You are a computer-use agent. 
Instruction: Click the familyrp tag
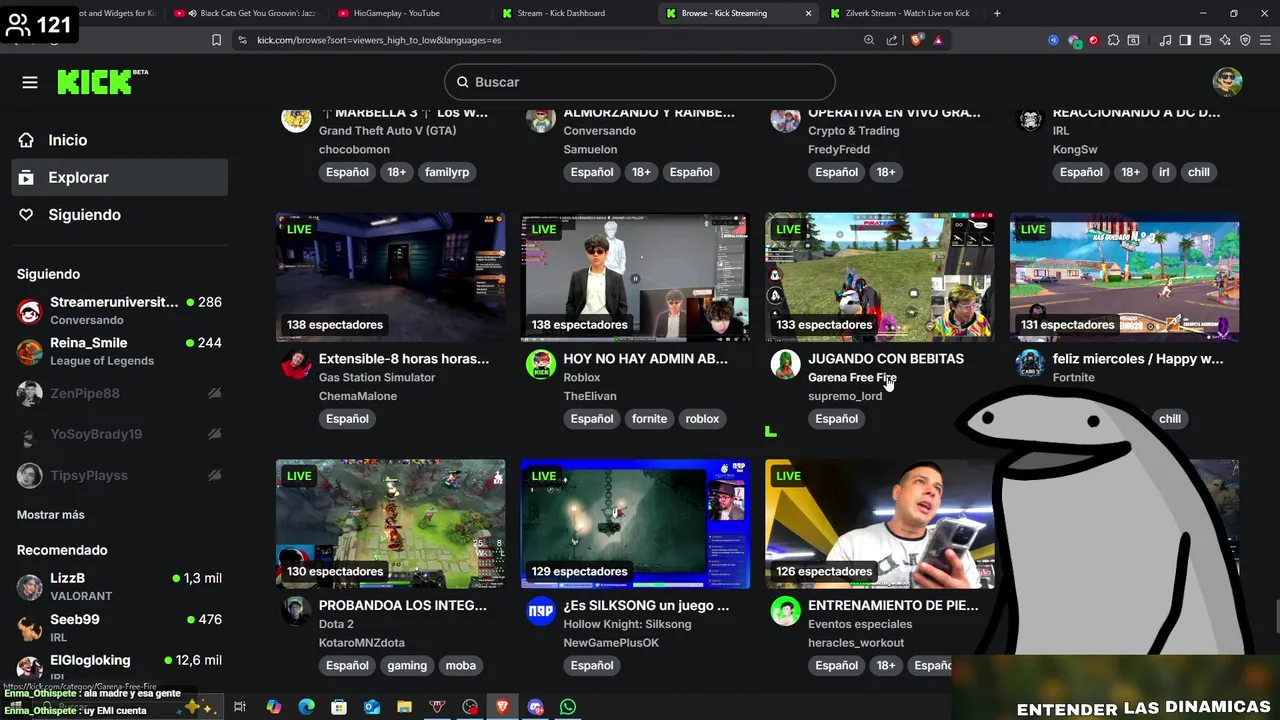[447, 172]
